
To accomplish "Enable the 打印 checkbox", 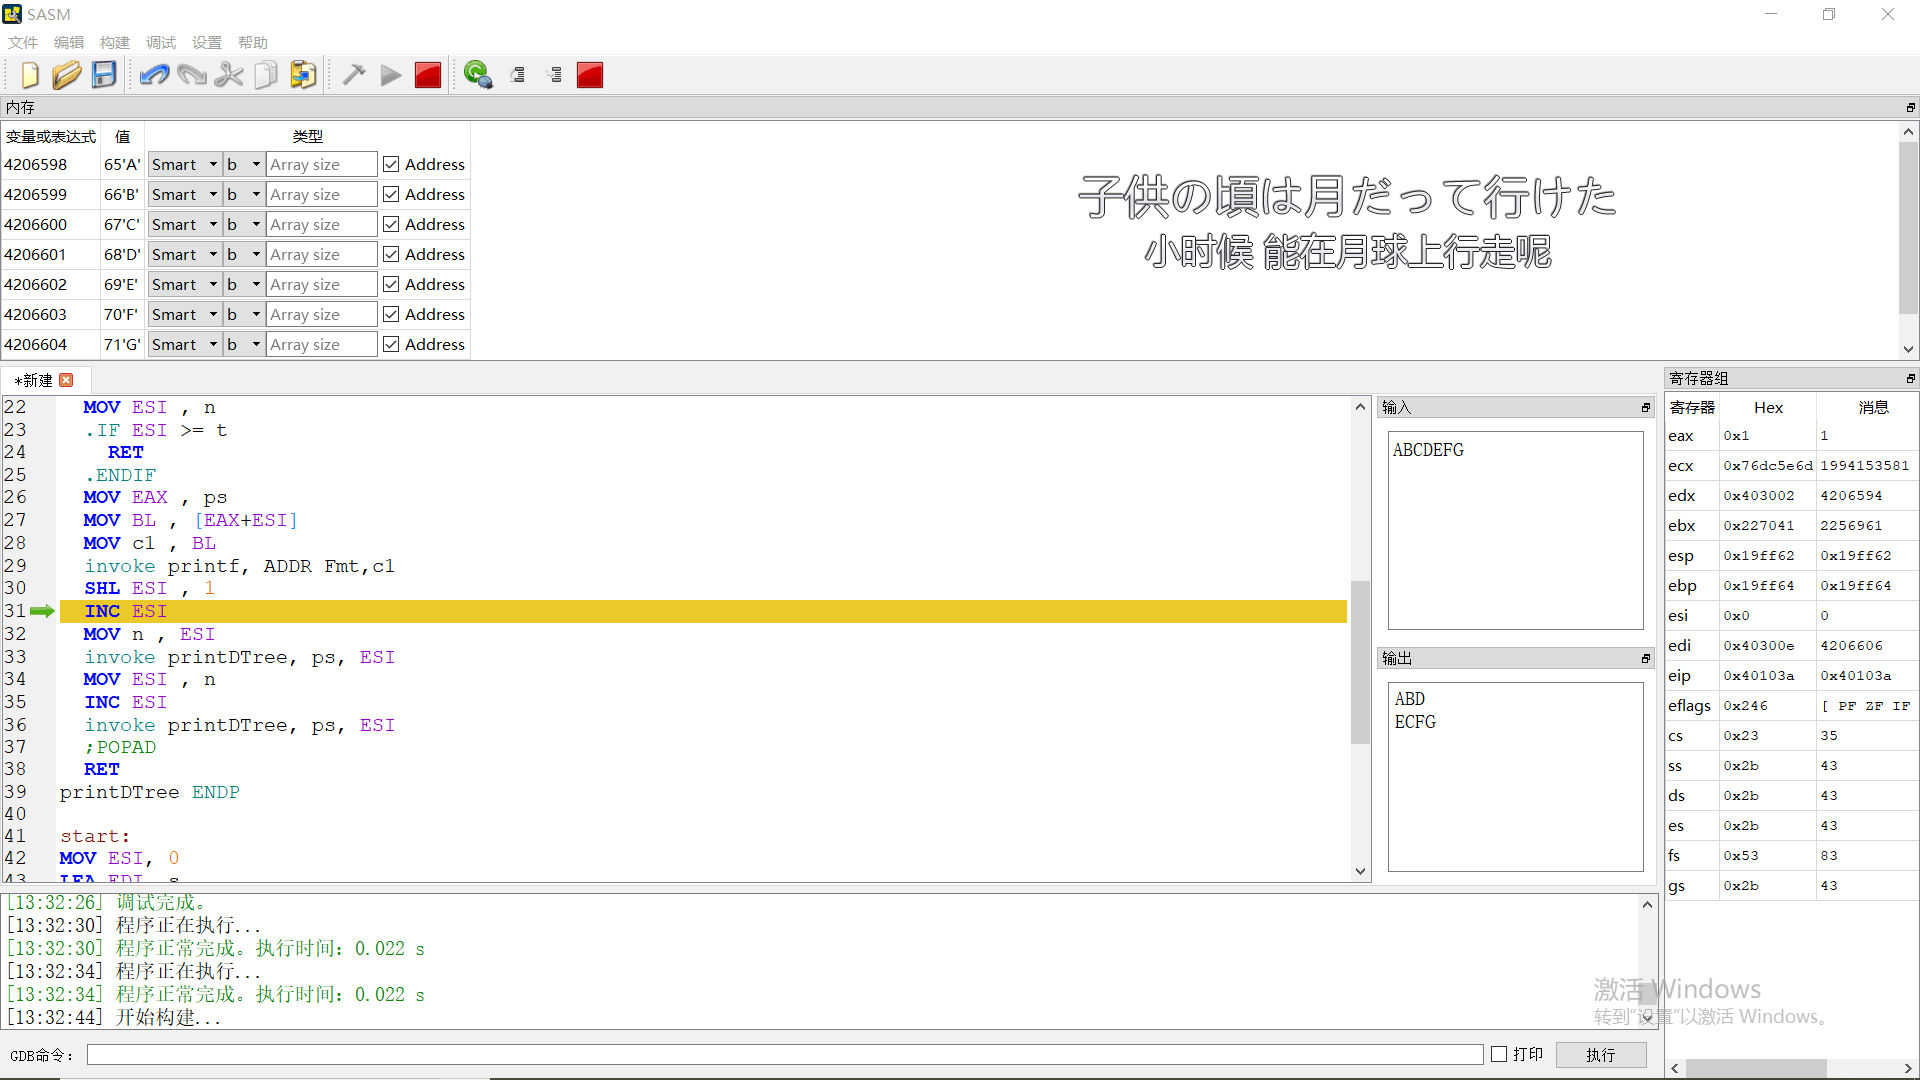I will [x=1499, y=1054].
